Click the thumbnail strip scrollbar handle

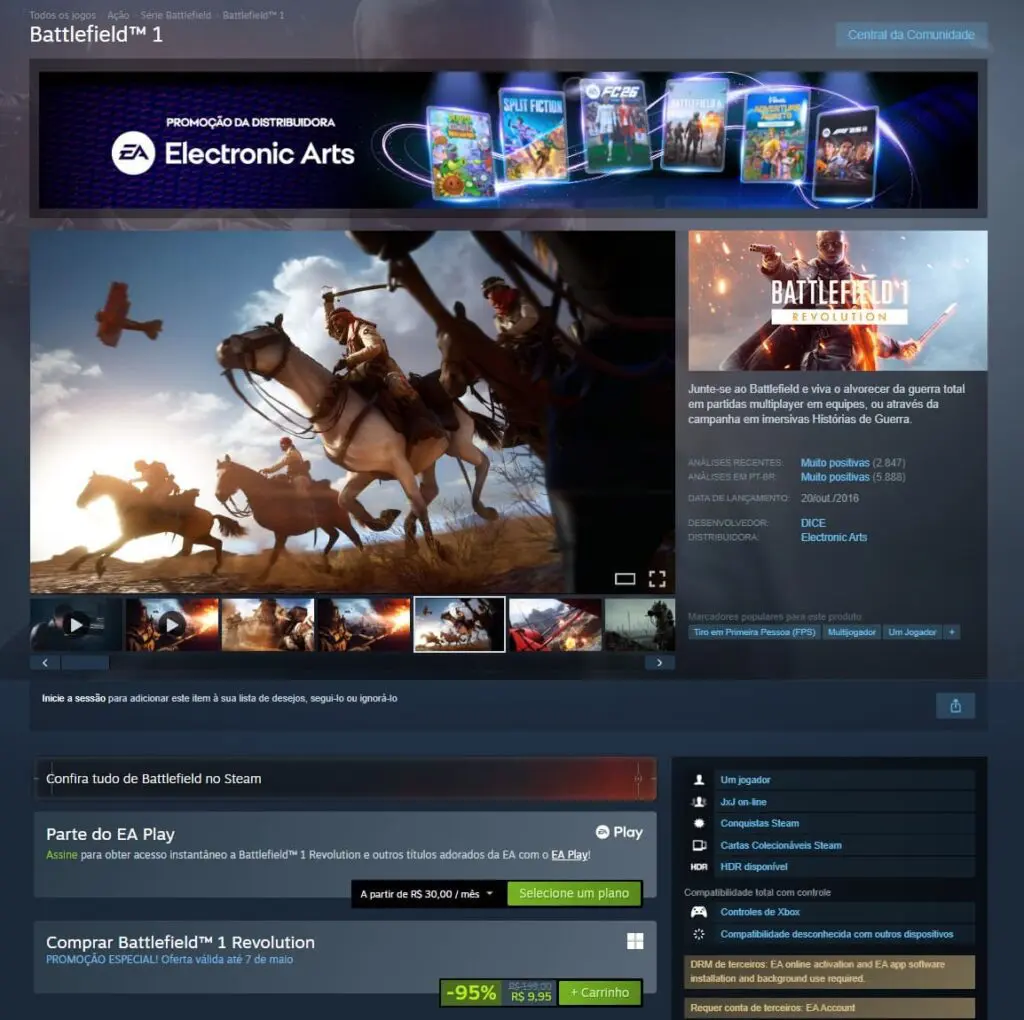(x=85, y=663)
